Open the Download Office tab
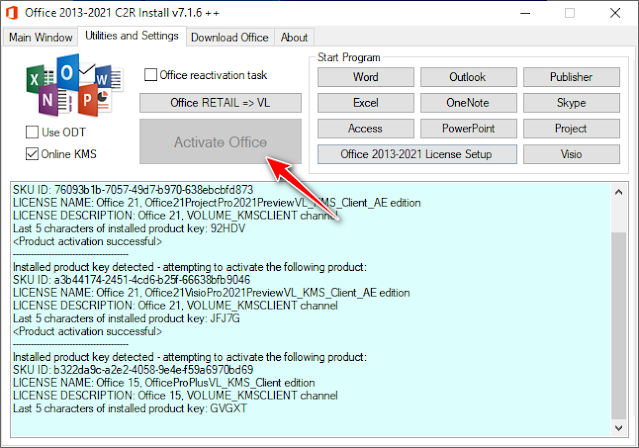The image size is (639, 448). point(229,38)
